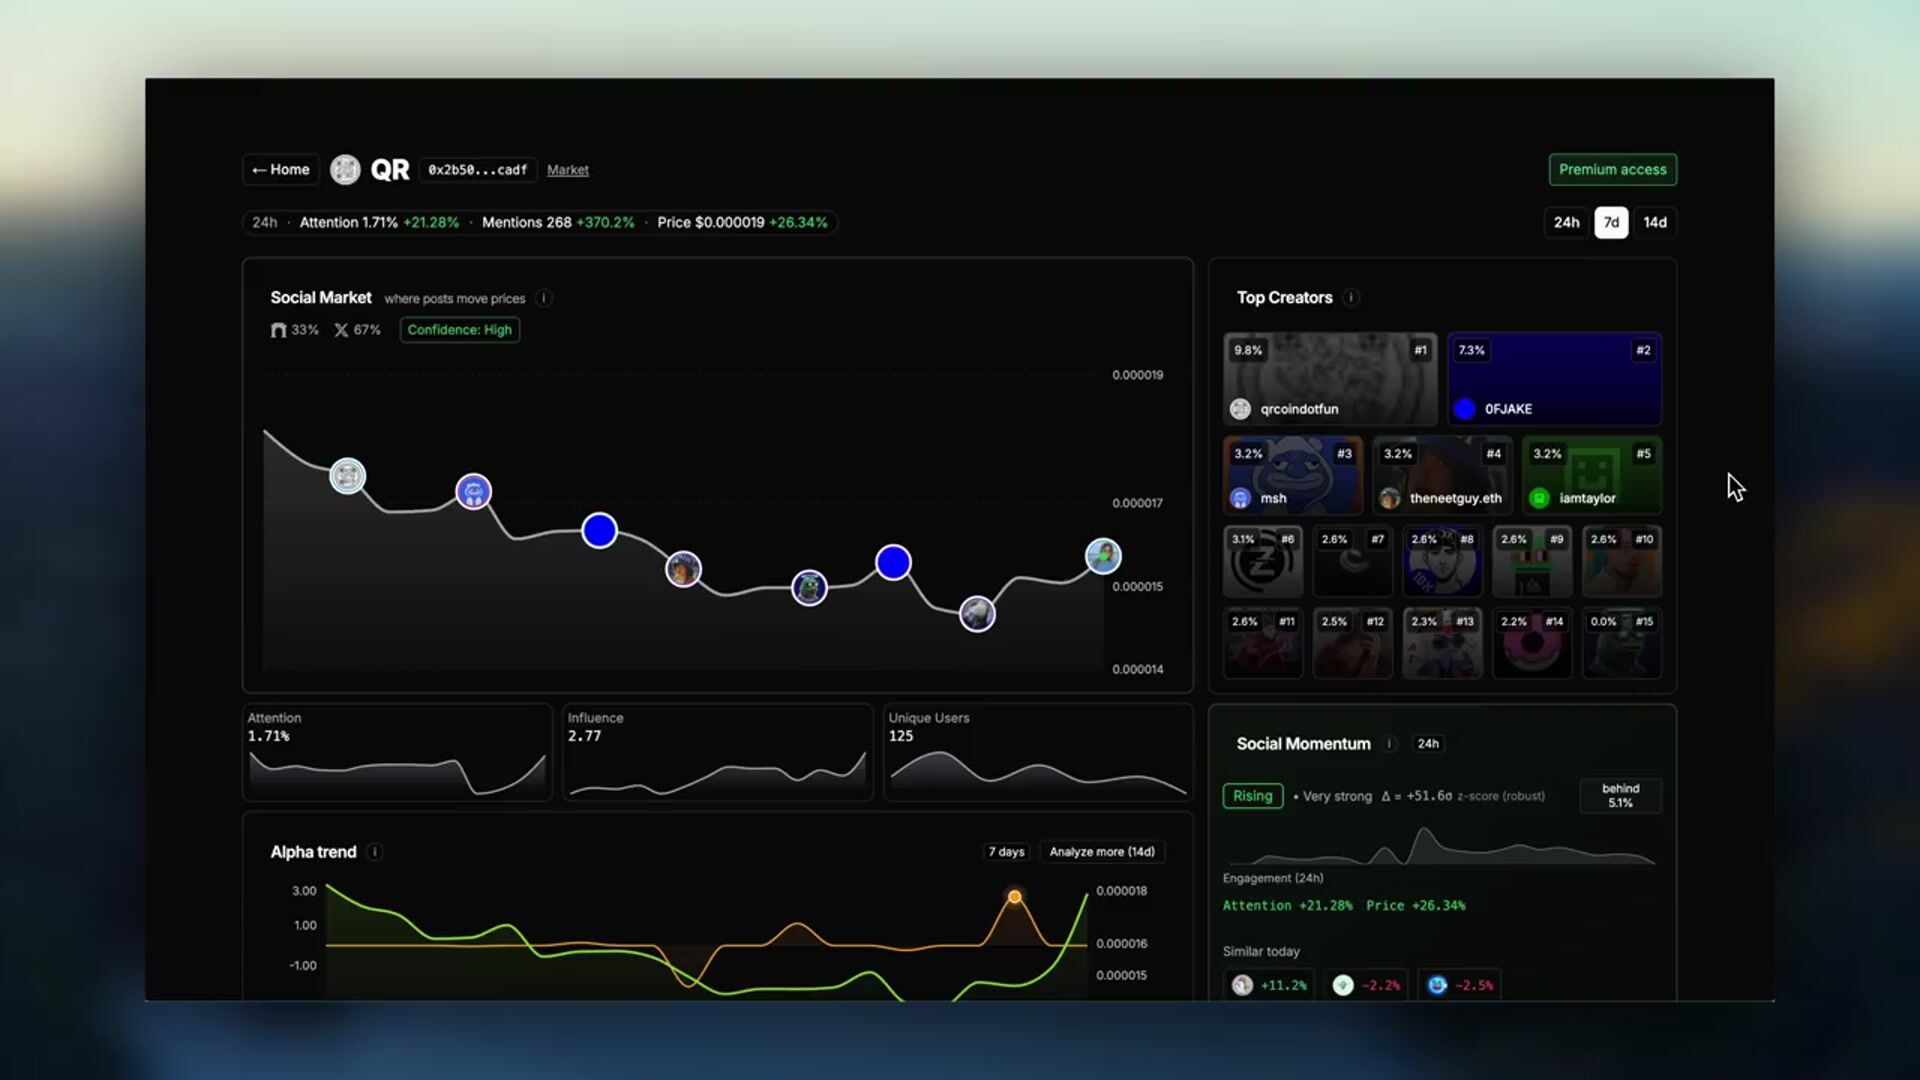The width and height of the screenshot is (1920, 1080).
Task: Switch time range to 14d
Action: (1655, 222)
